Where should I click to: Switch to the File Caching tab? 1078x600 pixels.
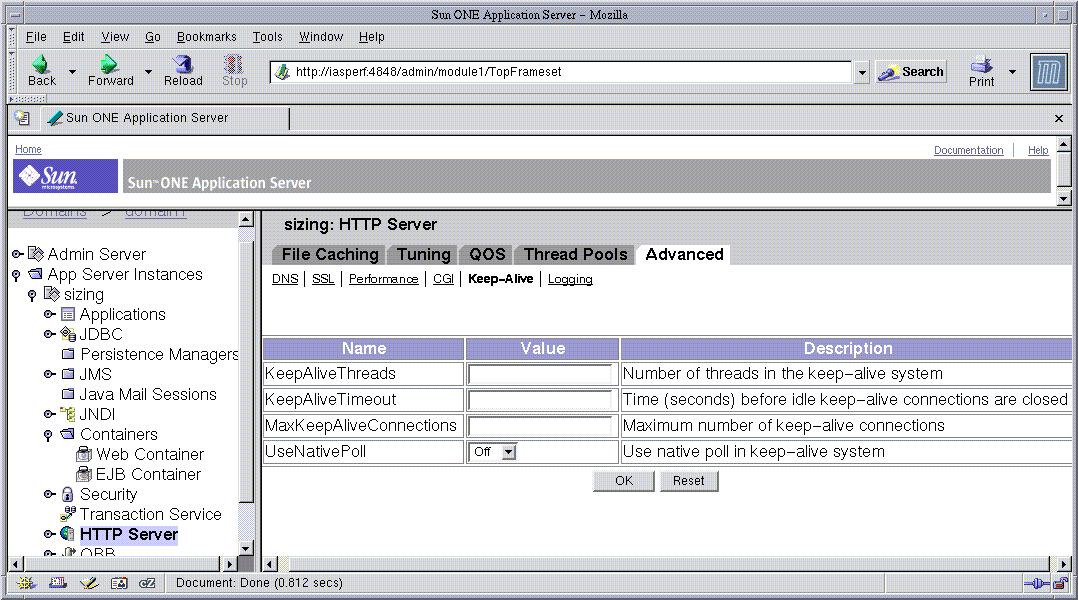pos(330,254)
